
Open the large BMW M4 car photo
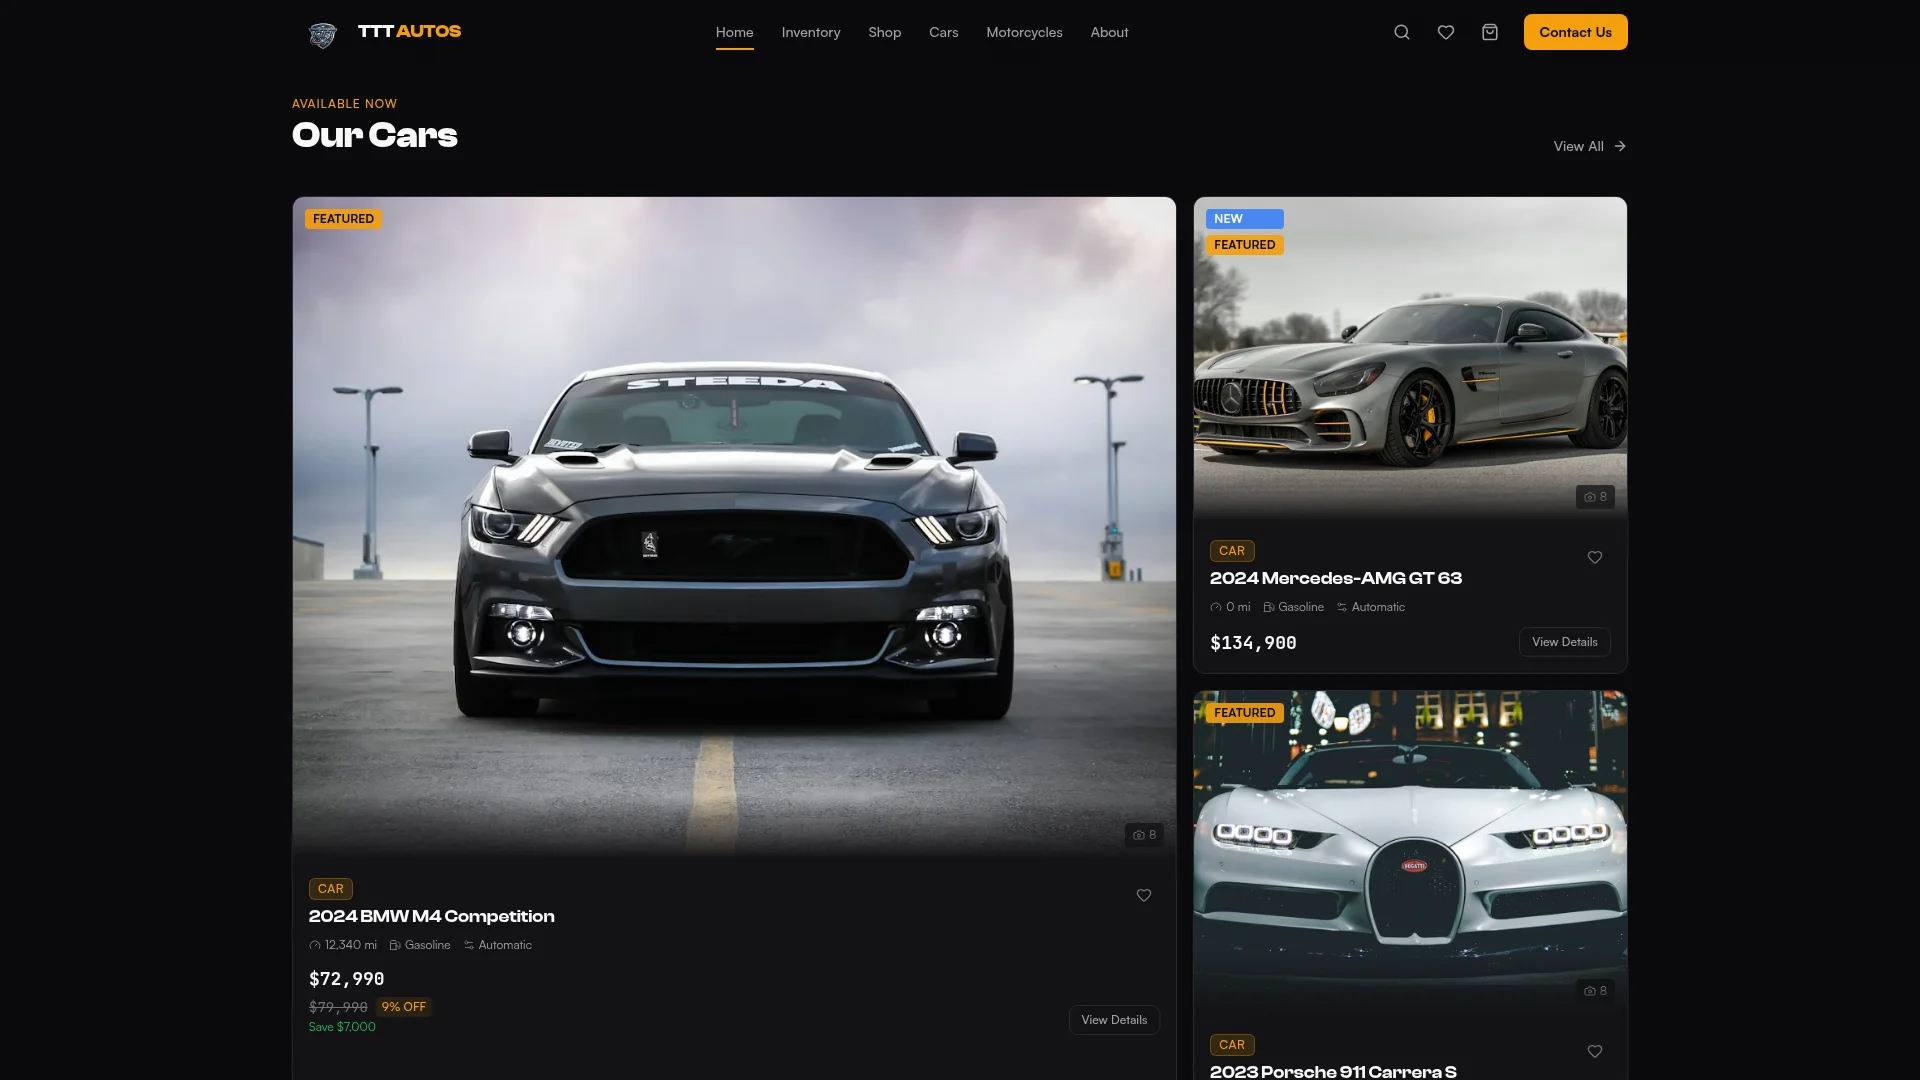(x=734, y=528)
